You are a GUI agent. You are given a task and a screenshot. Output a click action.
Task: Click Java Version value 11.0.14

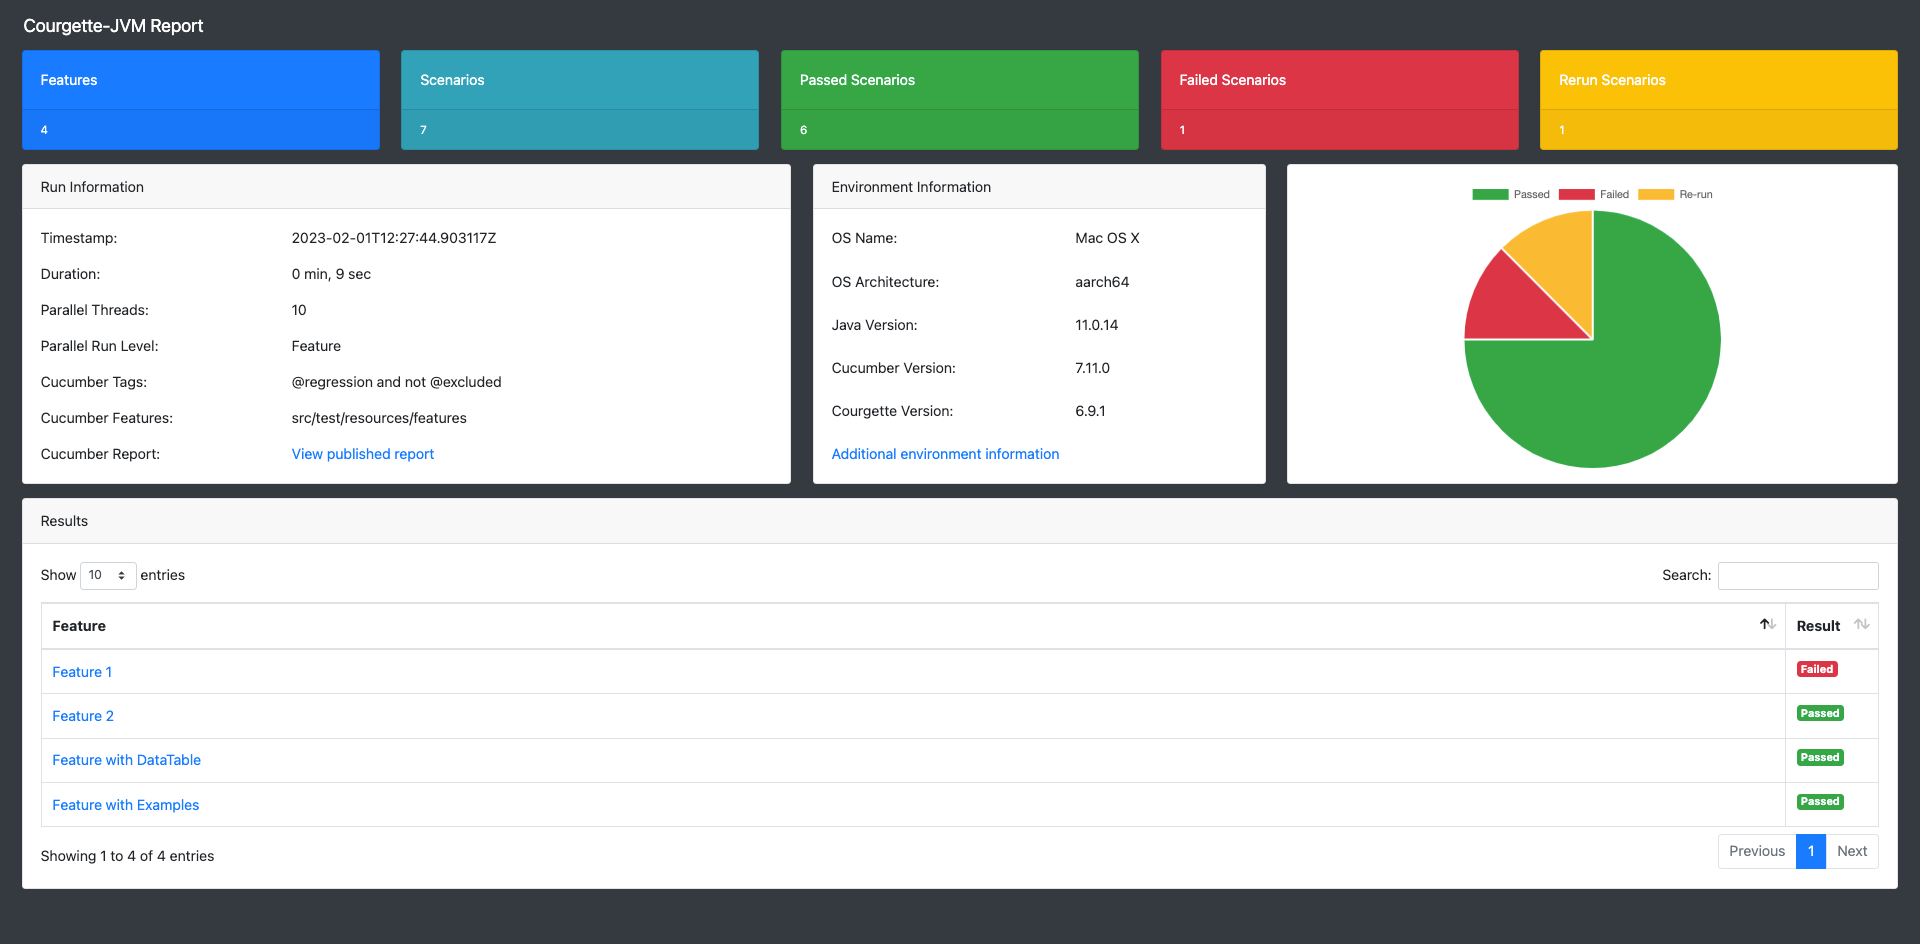[1097, 325]
